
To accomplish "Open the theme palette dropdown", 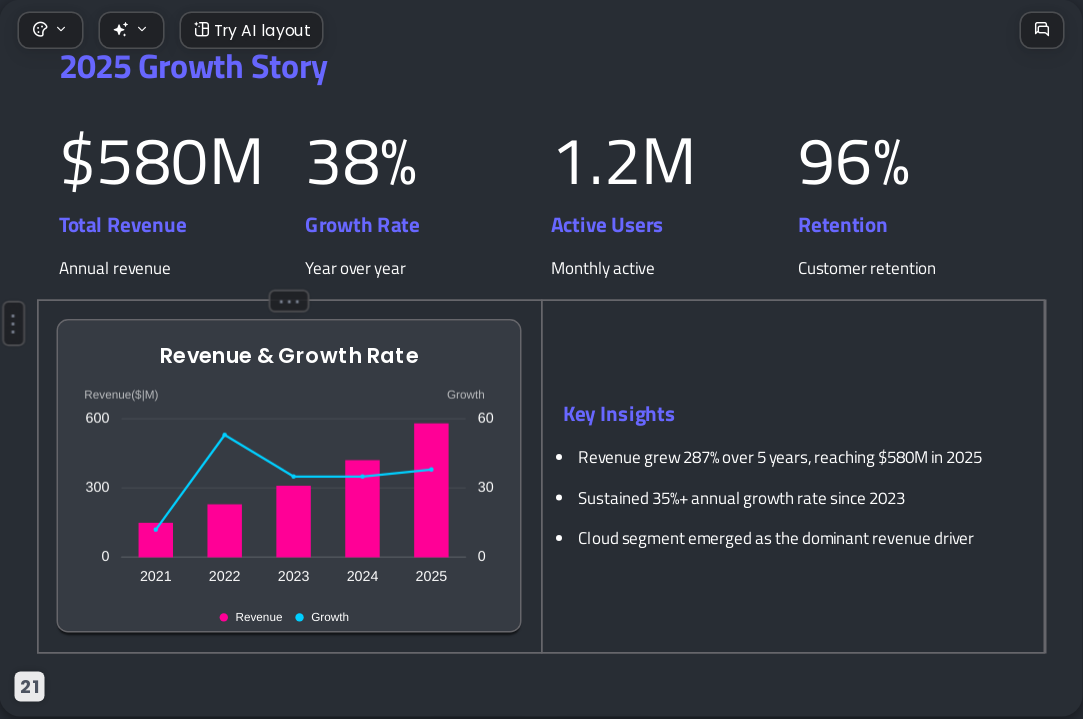I will 50,30.
